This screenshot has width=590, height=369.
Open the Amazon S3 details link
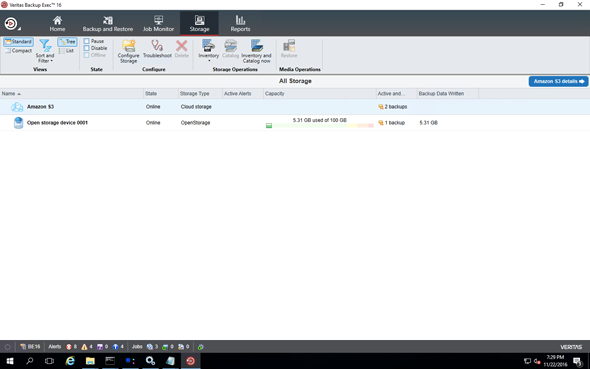[x=558, y=81]
